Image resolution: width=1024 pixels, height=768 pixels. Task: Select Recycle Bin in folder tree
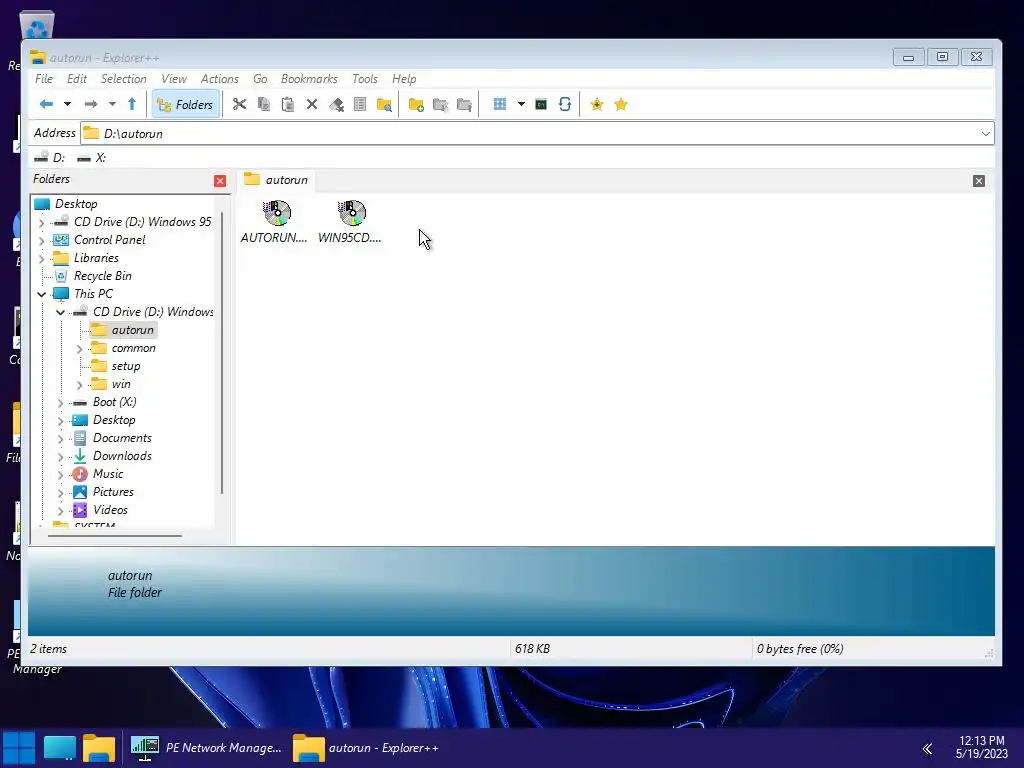(x=103, y=276)
